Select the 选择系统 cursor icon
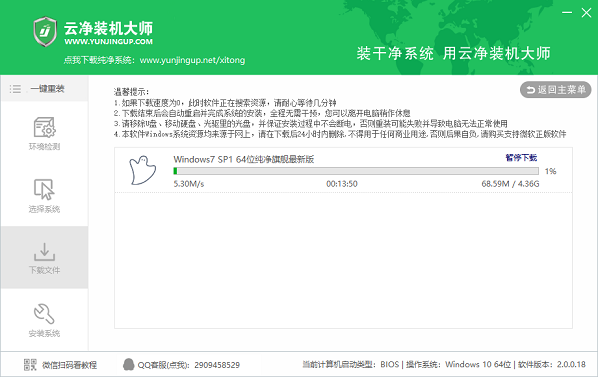This screenshot has width=598, height=377. (x=44, y=189)
